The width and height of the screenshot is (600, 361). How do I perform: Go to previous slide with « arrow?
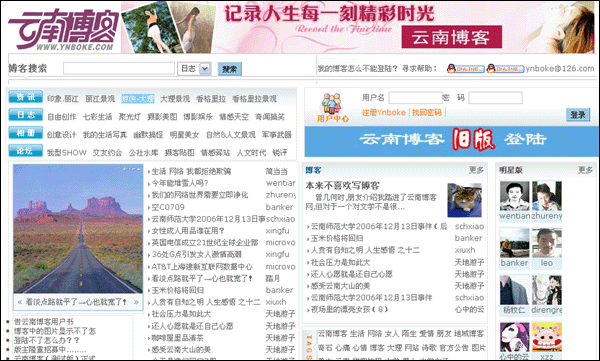[20, 302]
